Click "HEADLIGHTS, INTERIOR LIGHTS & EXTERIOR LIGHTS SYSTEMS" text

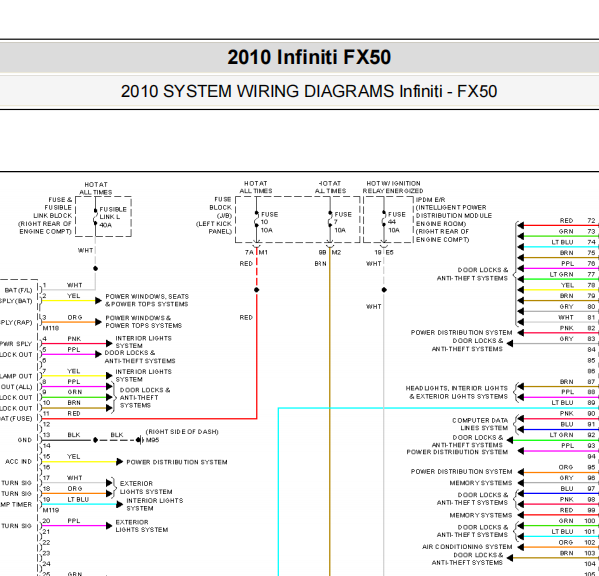point(457,392)
